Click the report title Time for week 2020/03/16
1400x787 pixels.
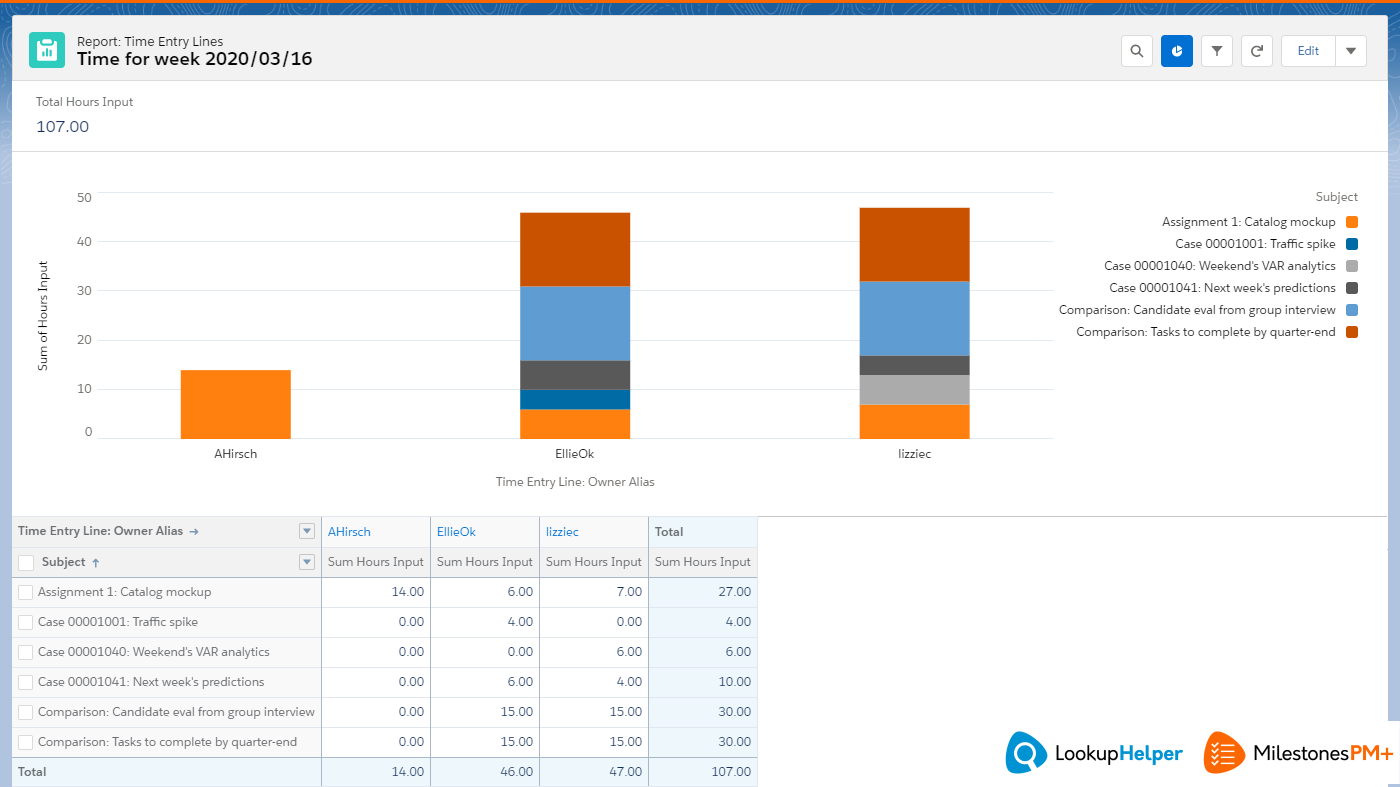coord(195,59)
